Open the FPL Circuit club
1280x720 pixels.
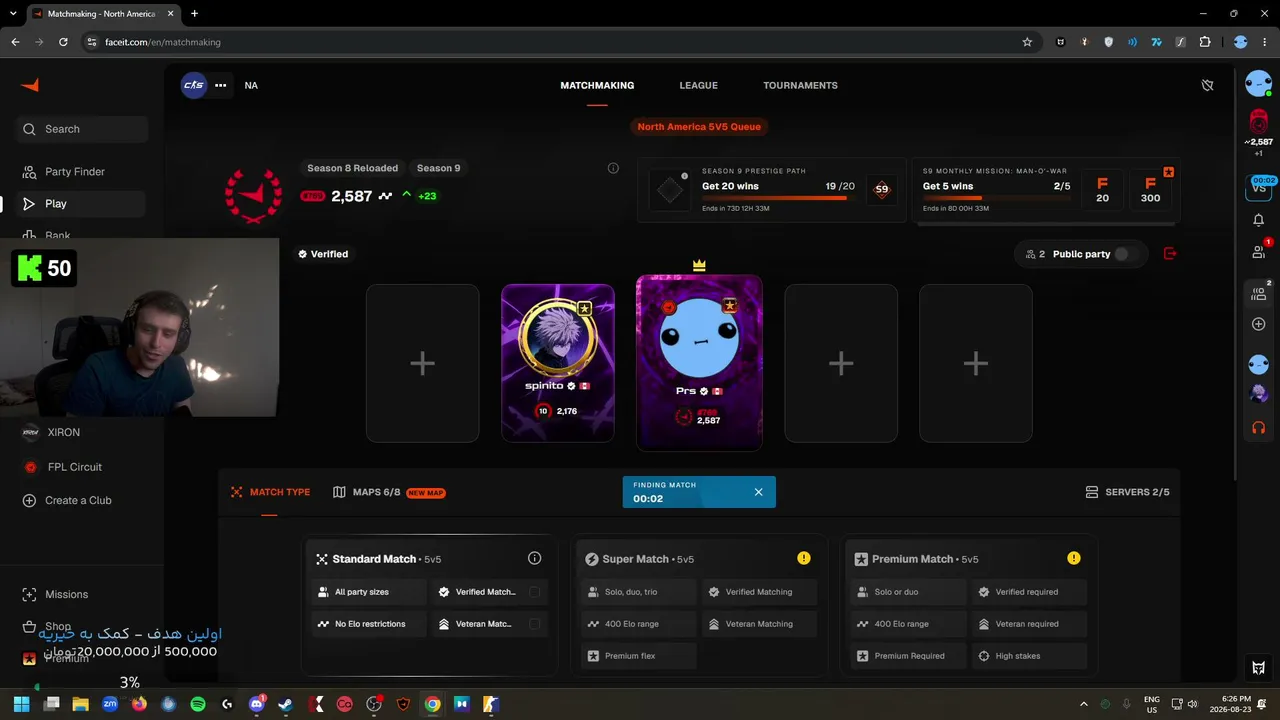(x=74, y=467)
